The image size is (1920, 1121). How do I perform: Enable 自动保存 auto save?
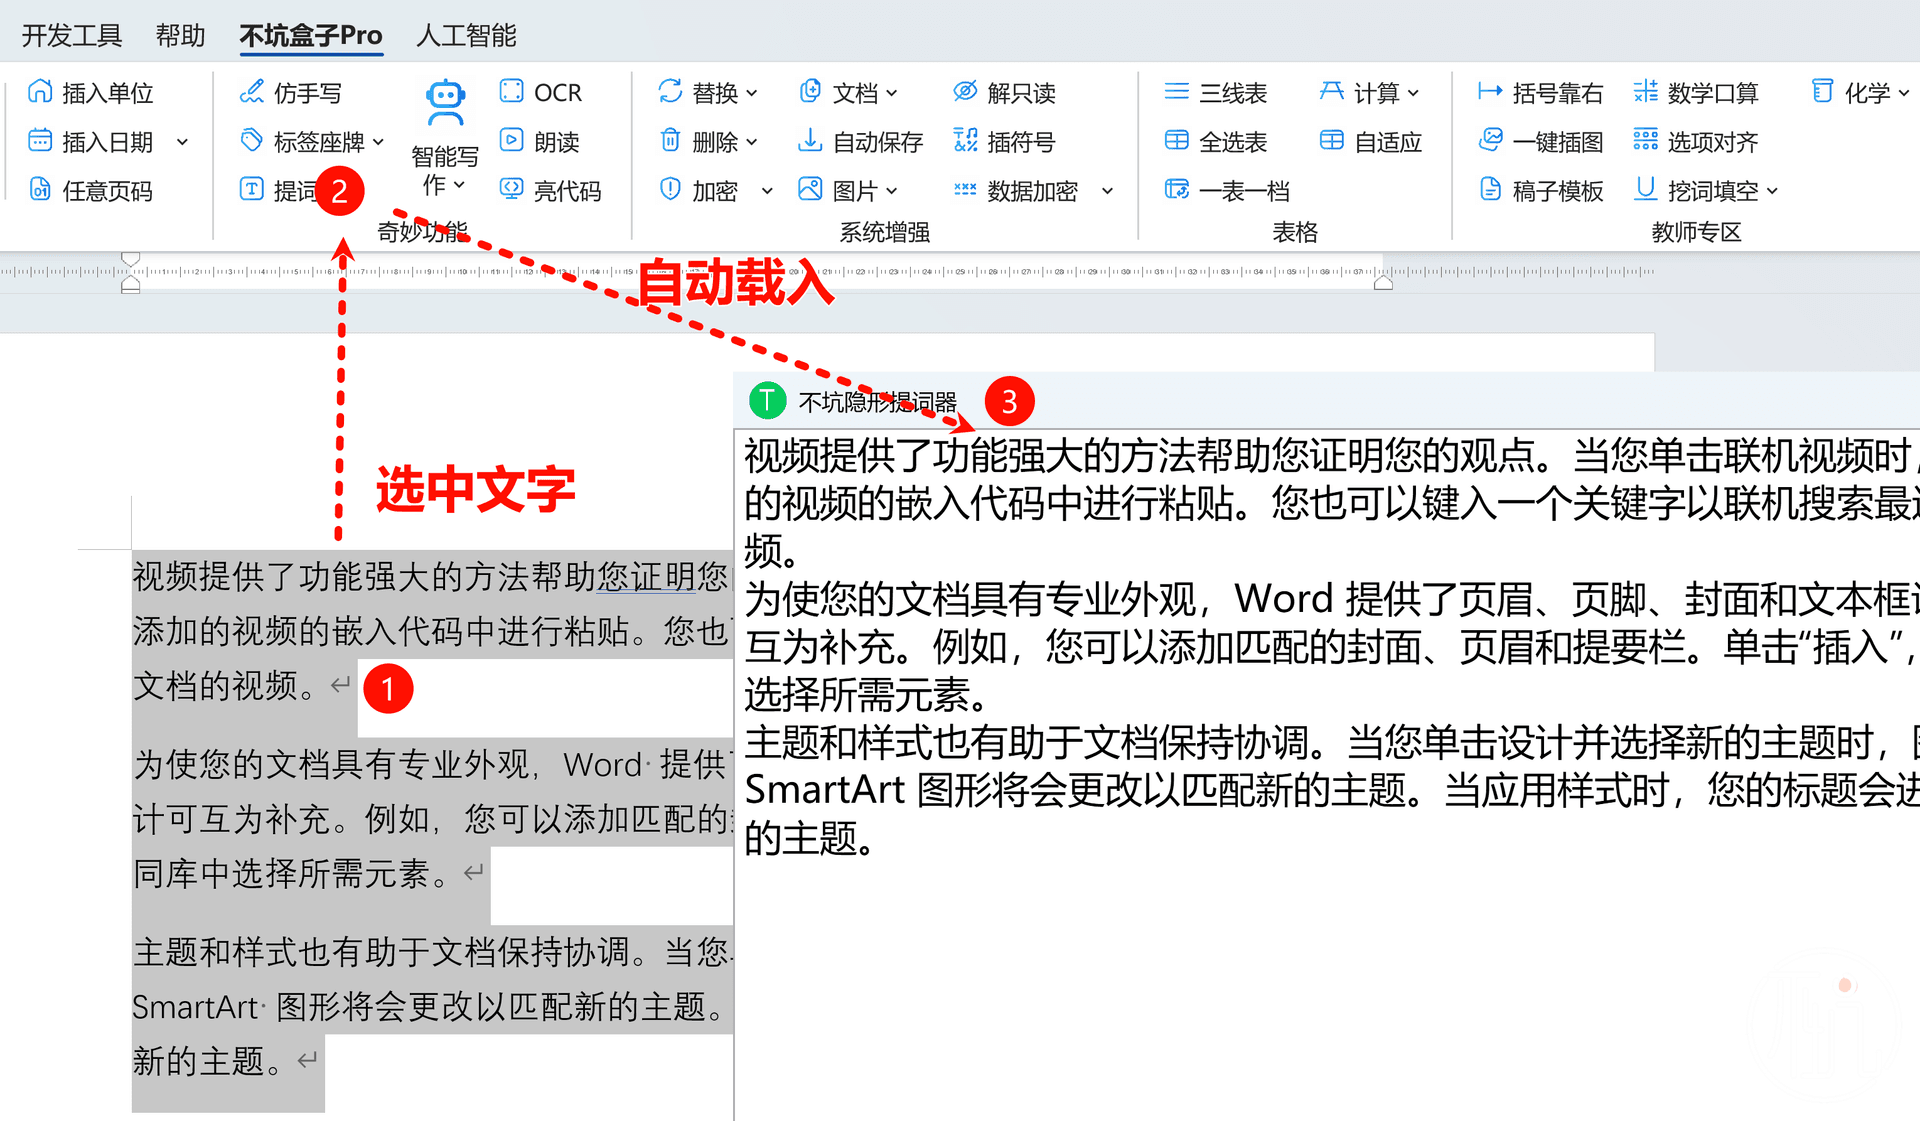(860, 141)
